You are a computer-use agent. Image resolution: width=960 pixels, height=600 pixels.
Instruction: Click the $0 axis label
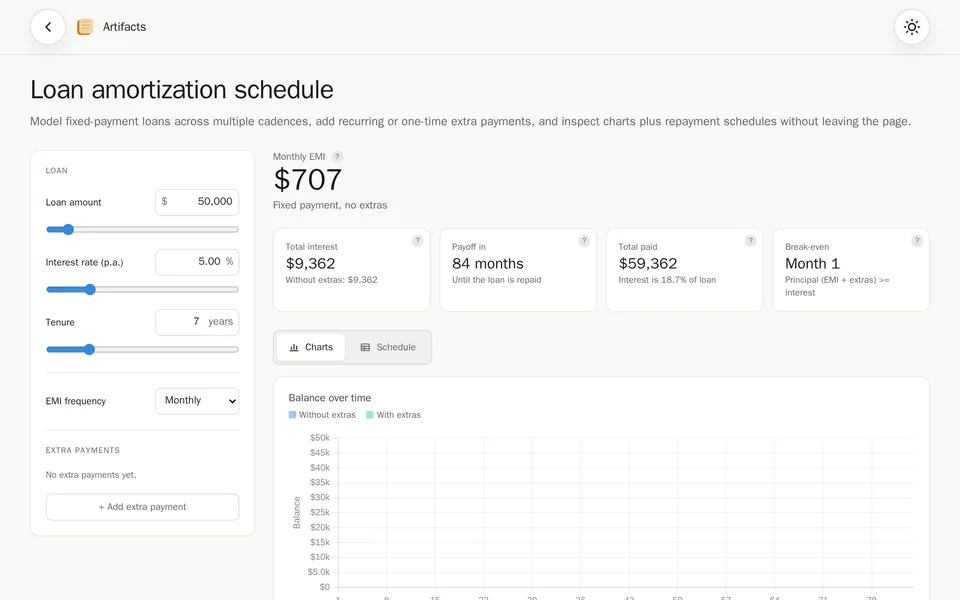pyautogui.click(x=324, y=587)
